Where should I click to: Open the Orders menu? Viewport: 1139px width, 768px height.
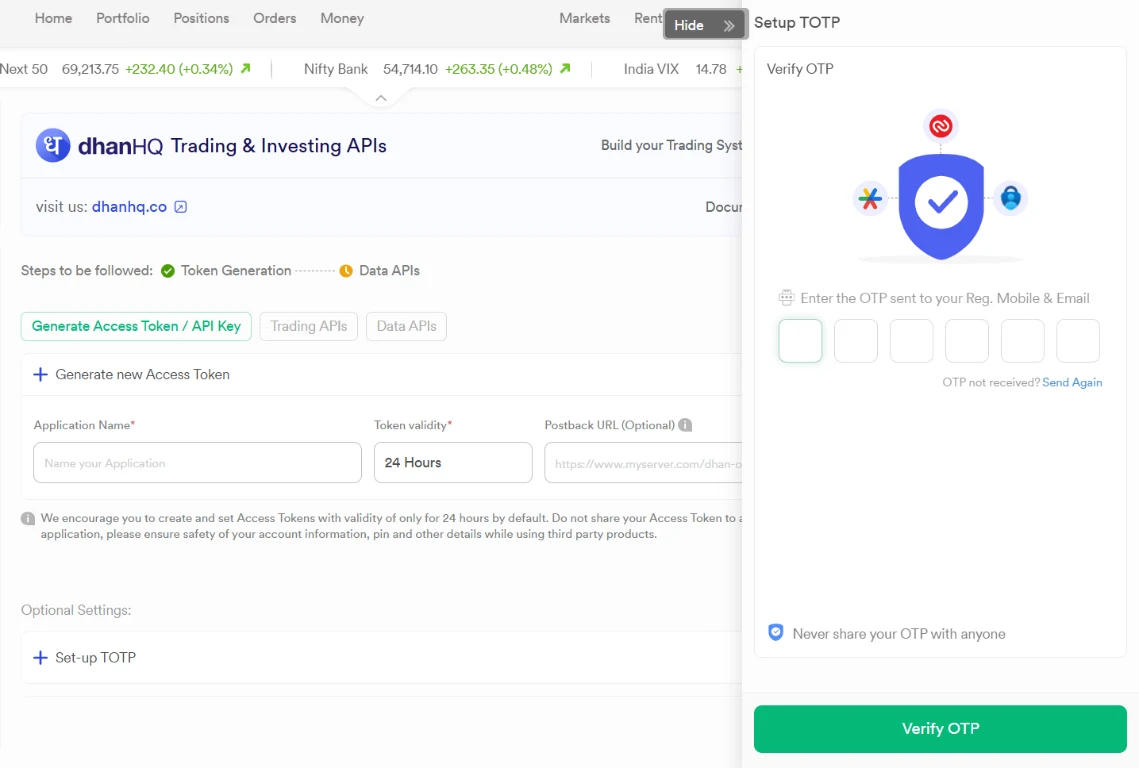pos(275,18)
